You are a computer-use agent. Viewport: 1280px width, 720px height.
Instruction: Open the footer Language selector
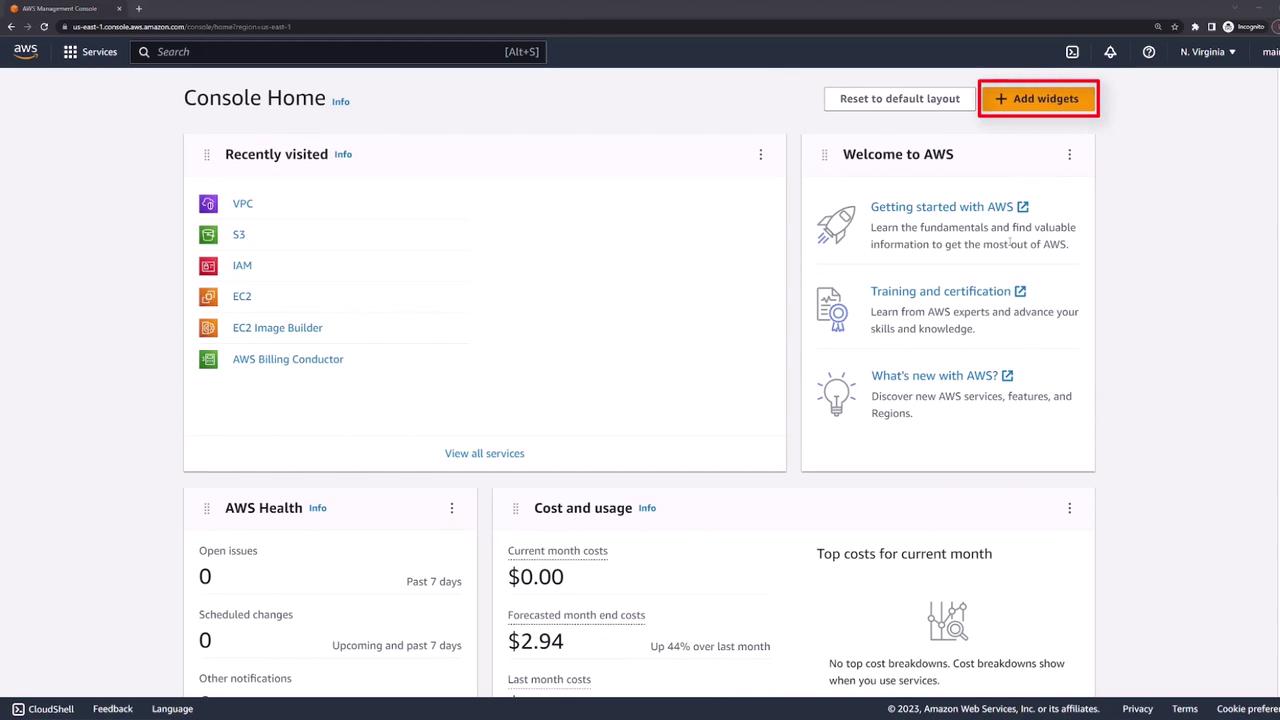coord(172,709)
